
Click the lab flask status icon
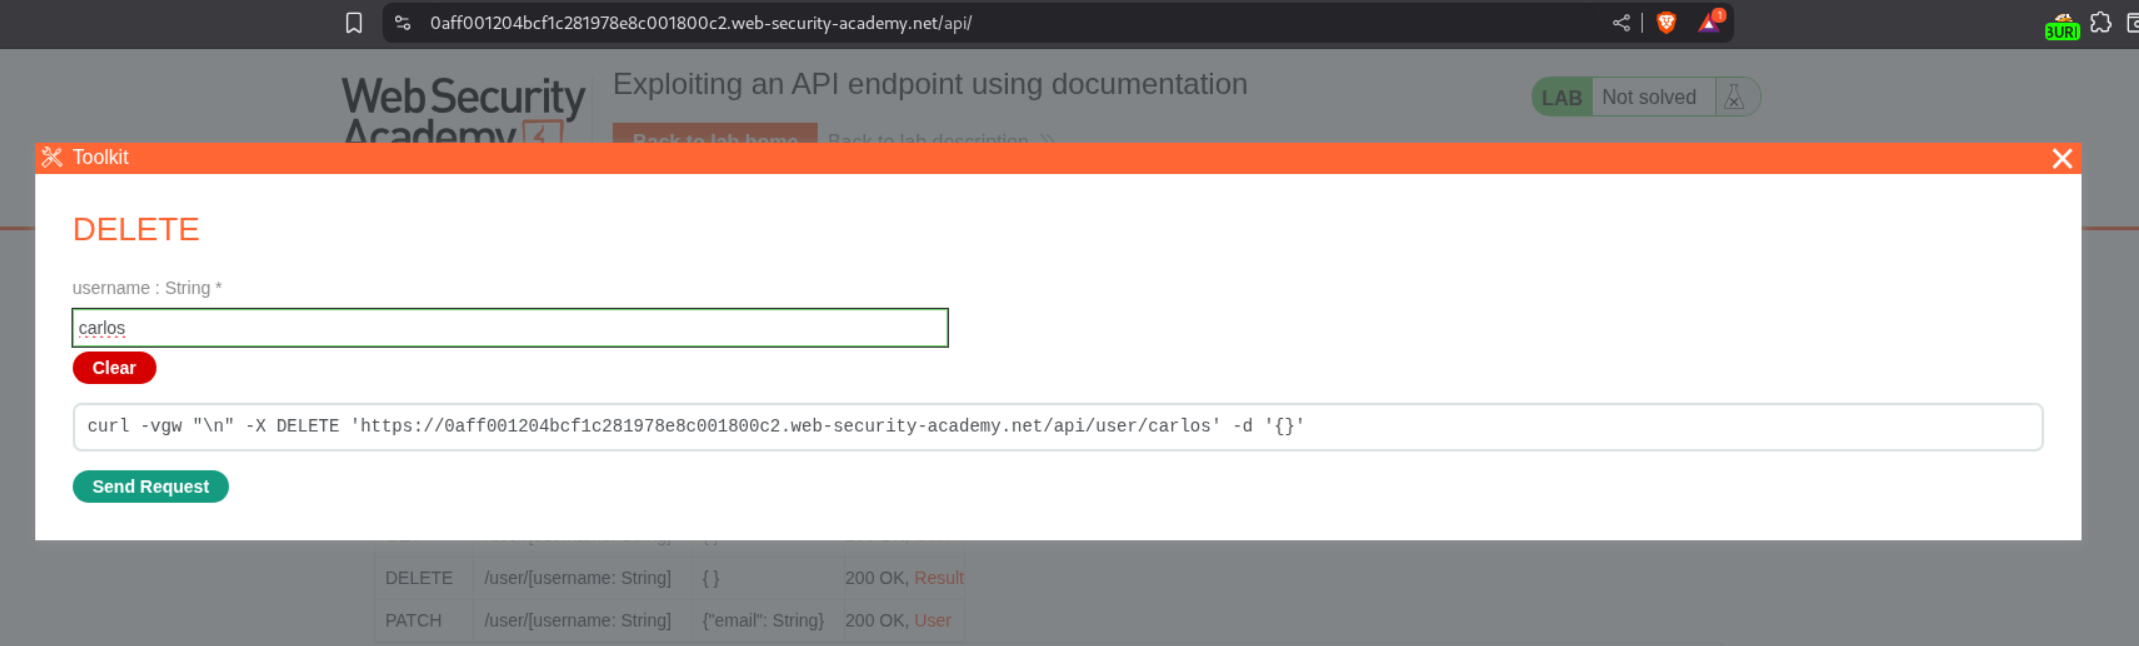(x=1735, y=97)
